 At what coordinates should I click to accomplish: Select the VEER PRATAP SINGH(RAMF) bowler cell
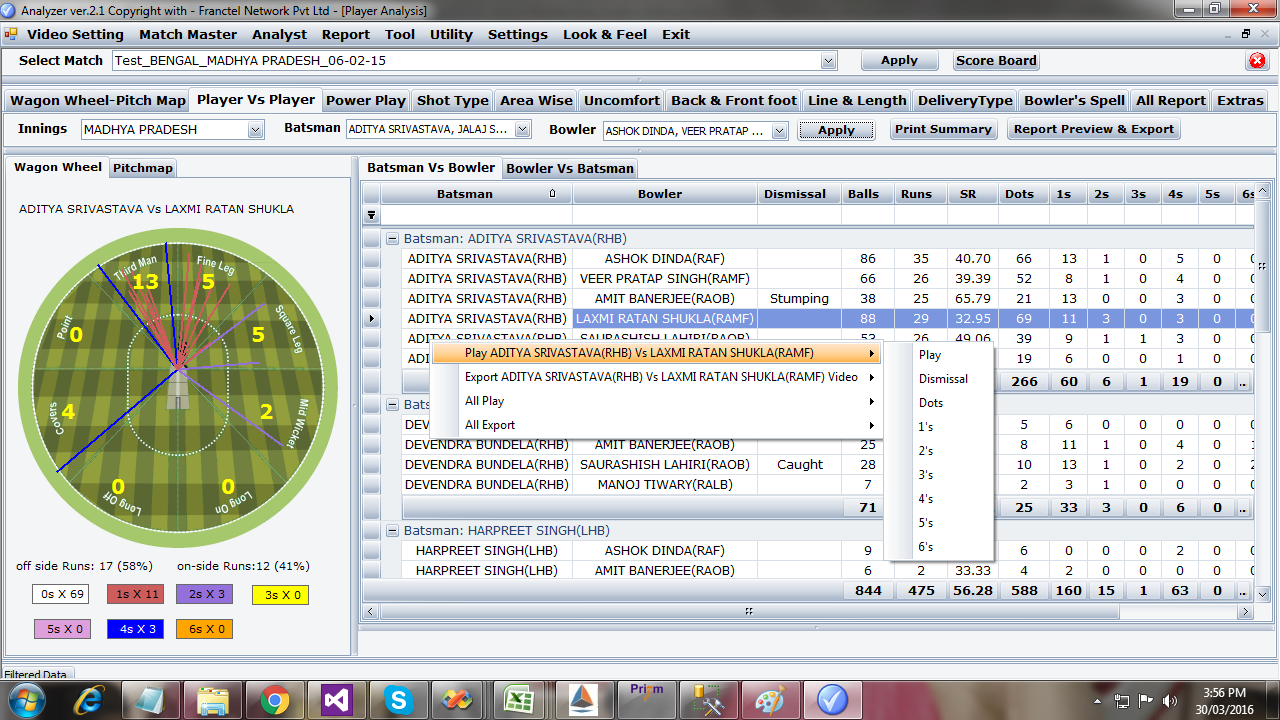665,279
